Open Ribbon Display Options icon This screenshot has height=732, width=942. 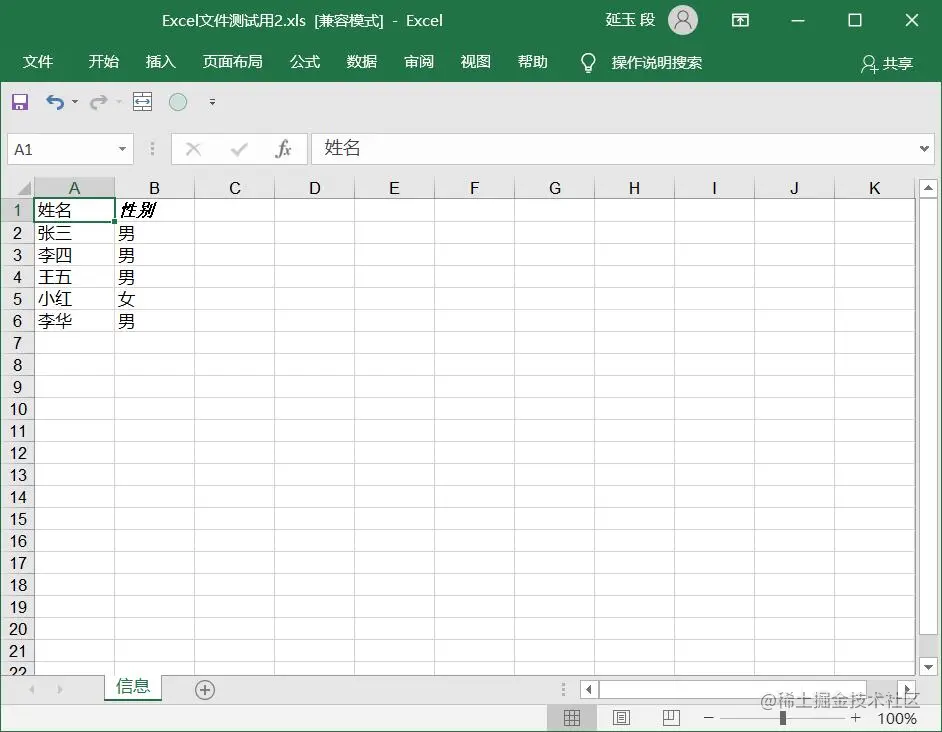point(740,20)
